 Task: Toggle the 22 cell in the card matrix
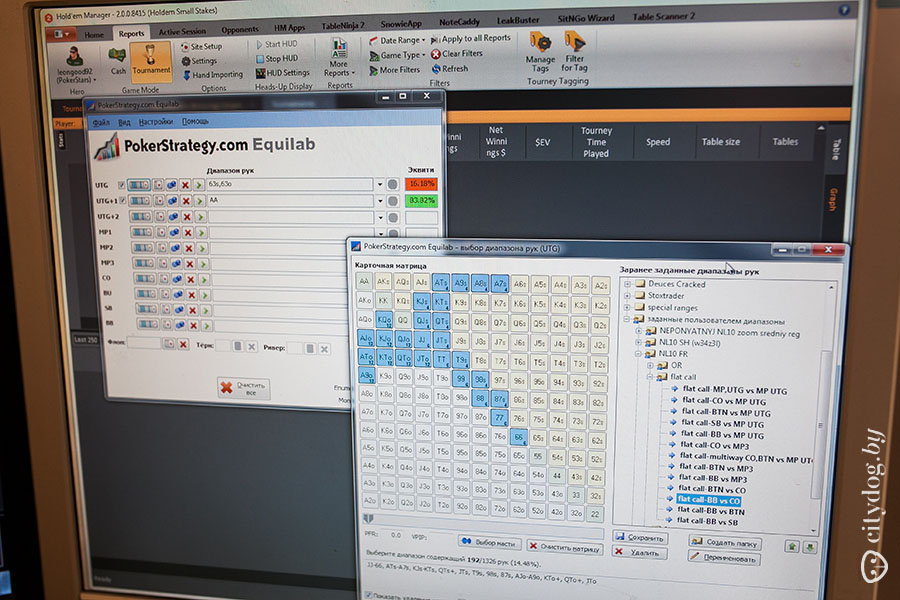pyautogui.click(x=595, y=514)
